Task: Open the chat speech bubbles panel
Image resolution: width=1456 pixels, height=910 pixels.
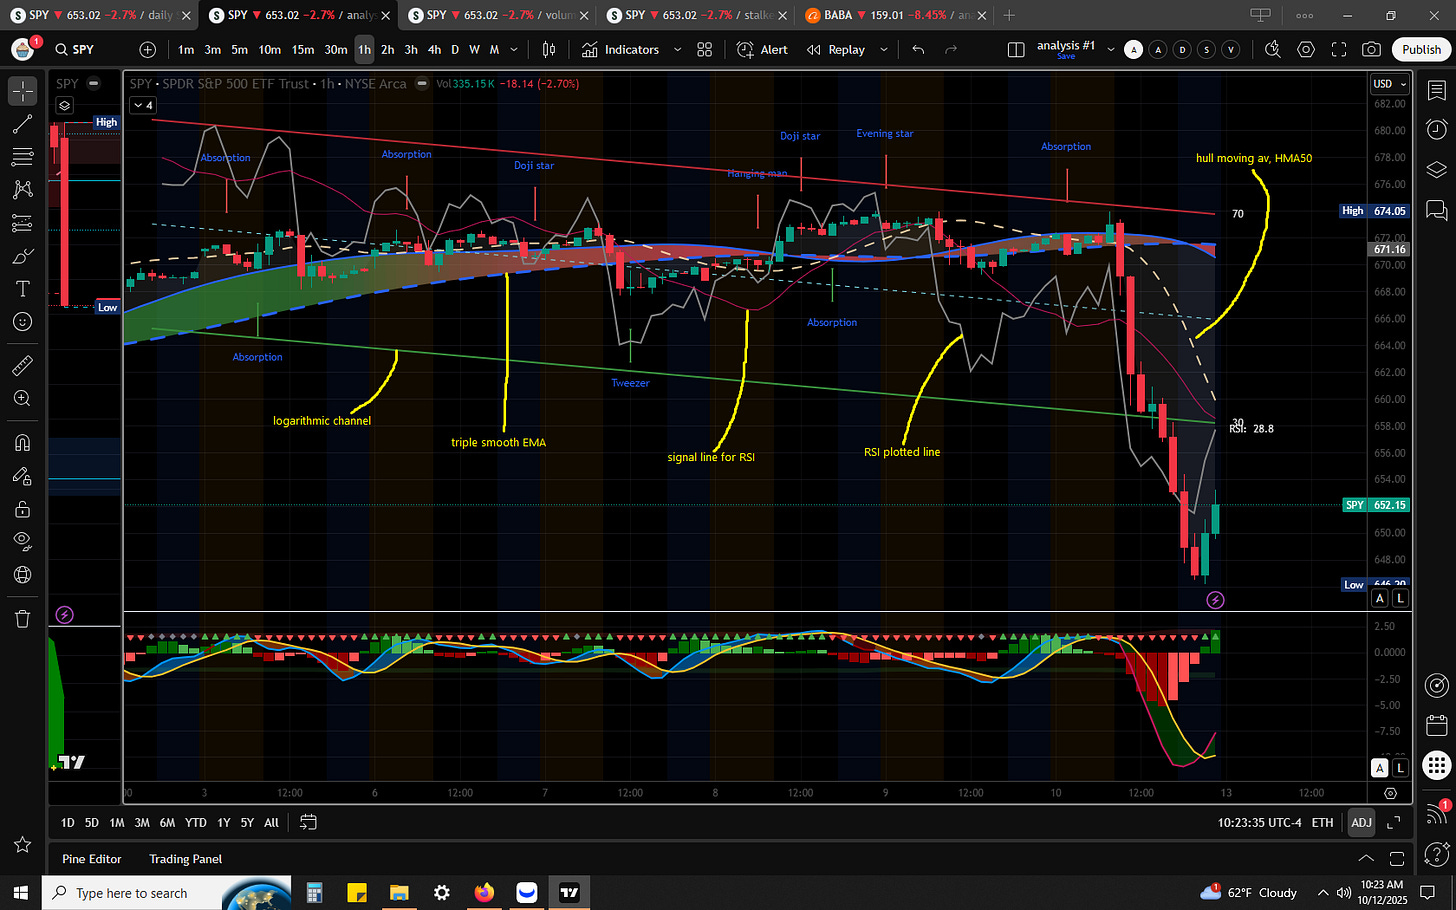Action: [1437, 209]
